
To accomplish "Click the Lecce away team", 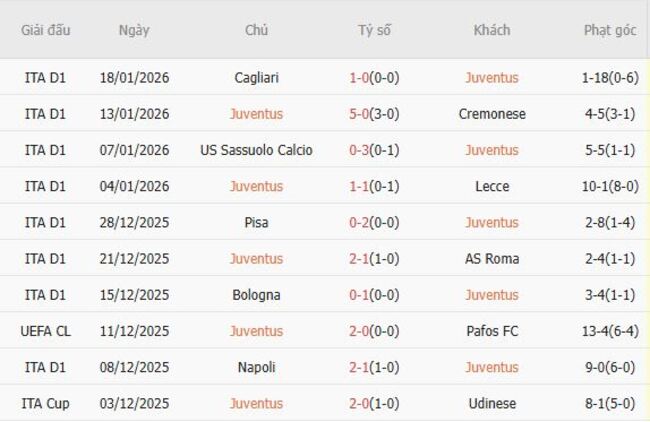I will (491, 186).
